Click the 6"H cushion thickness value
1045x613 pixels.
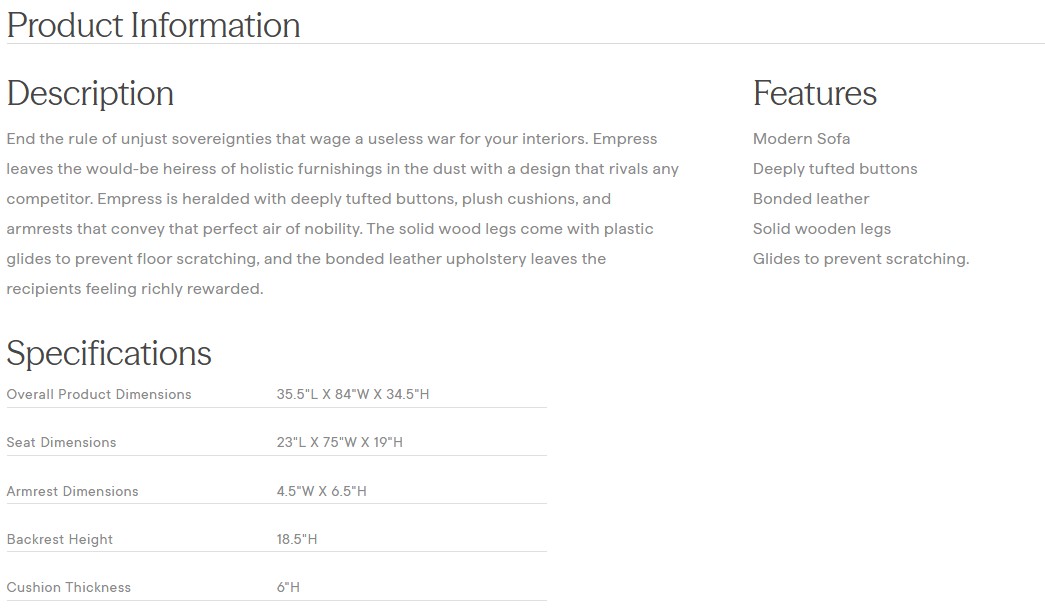288,587
